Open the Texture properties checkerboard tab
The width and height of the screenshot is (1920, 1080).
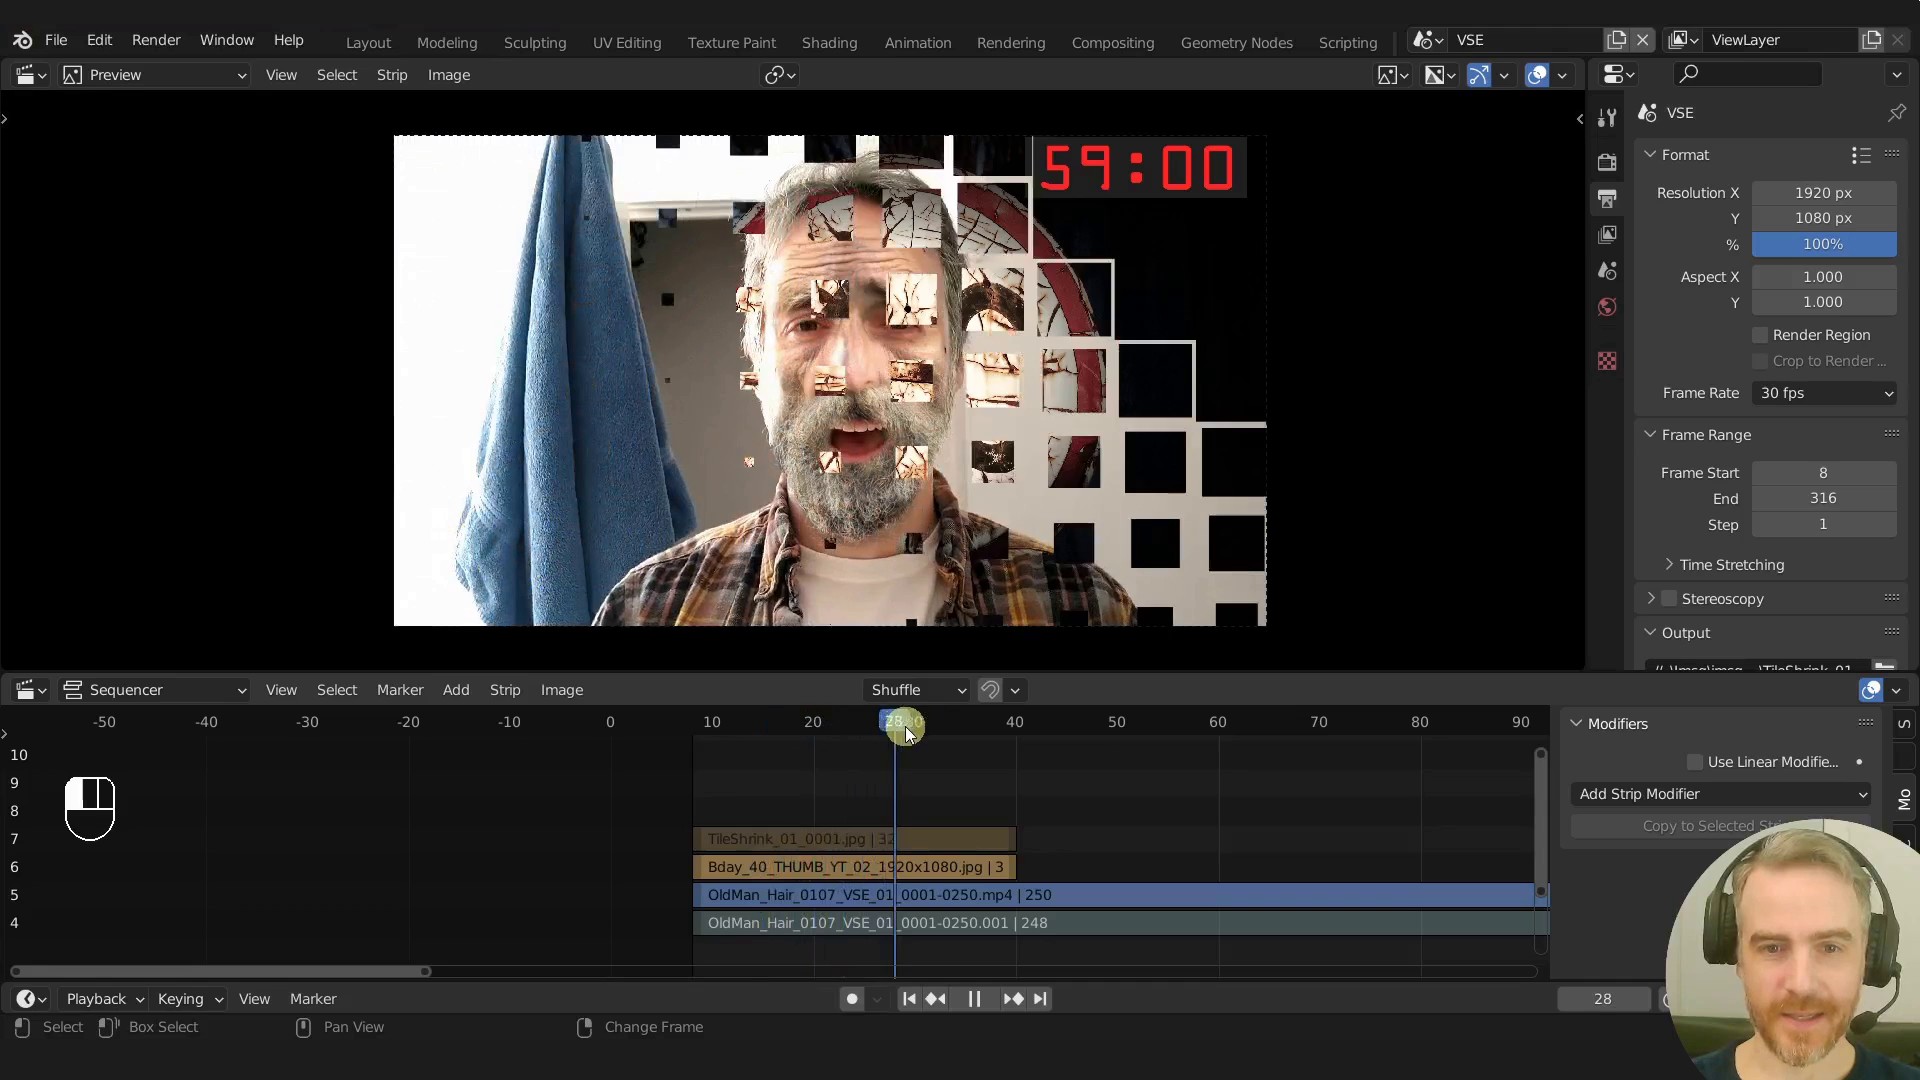pos(1607,361)
